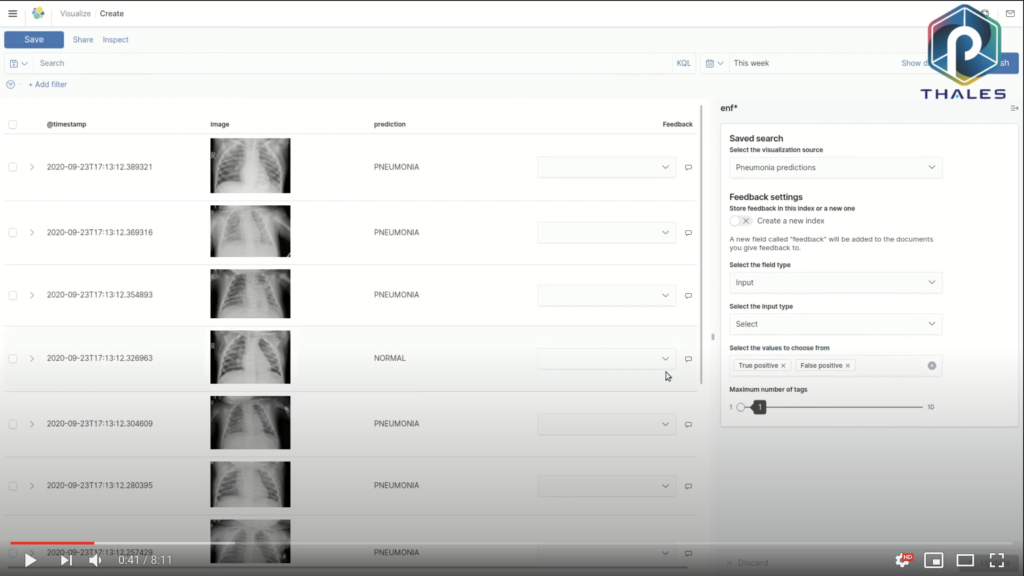This screenshot has width=1024, height=576.
Task: Mute the video volume
Action: (x=95, y=560)
